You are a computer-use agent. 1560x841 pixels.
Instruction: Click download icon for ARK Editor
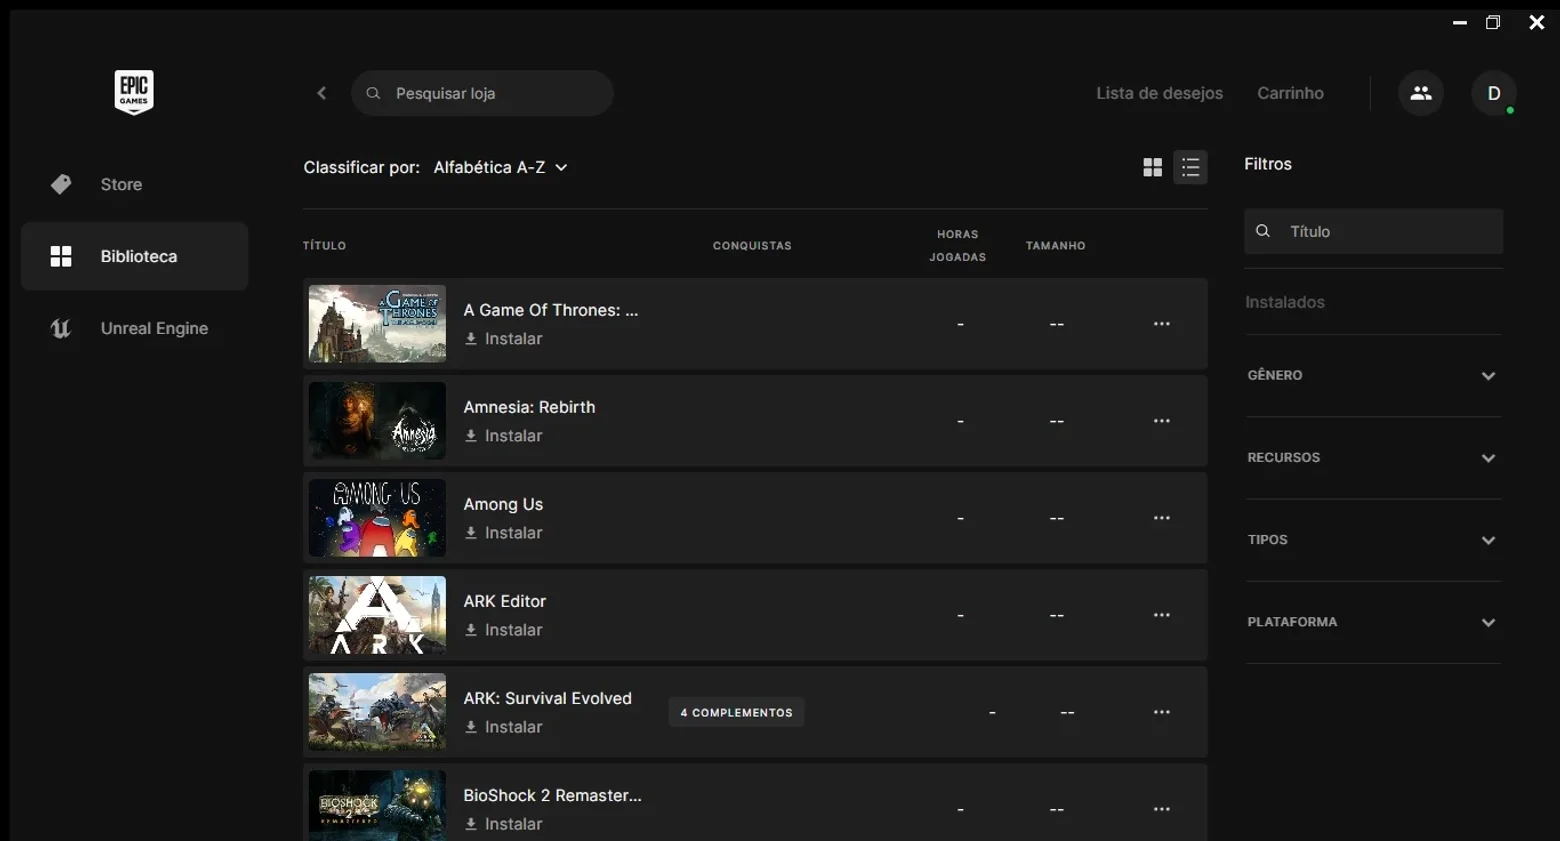coord(471,630)
